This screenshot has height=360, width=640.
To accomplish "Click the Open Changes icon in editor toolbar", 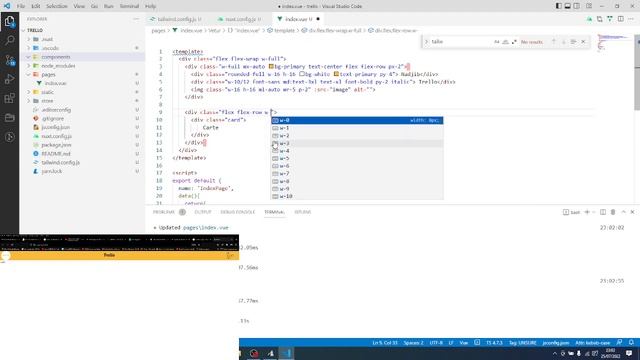I will [x=599, y=19].
